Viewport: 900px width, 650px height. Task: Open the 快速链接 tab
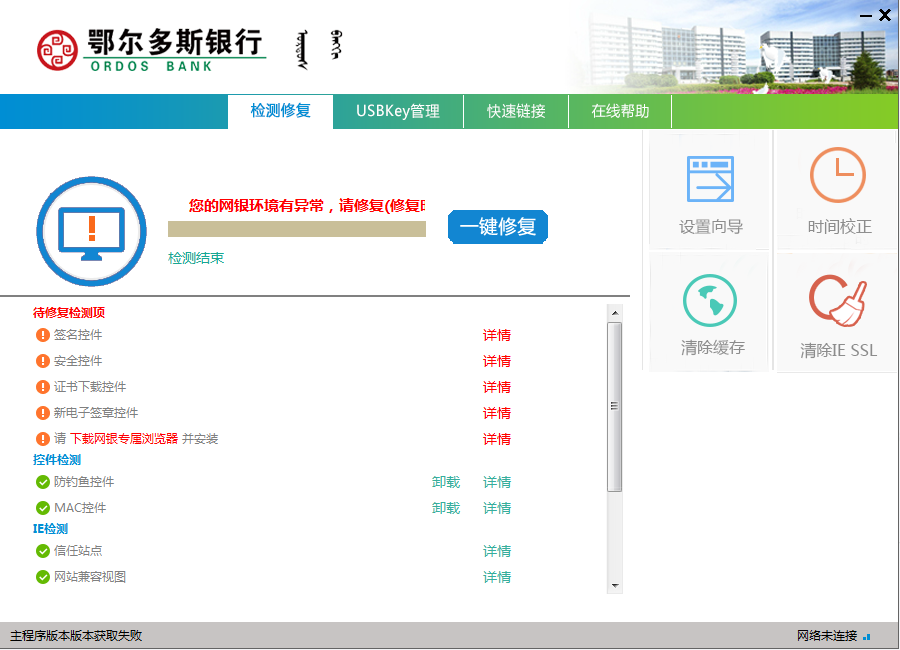click(516, 111)
